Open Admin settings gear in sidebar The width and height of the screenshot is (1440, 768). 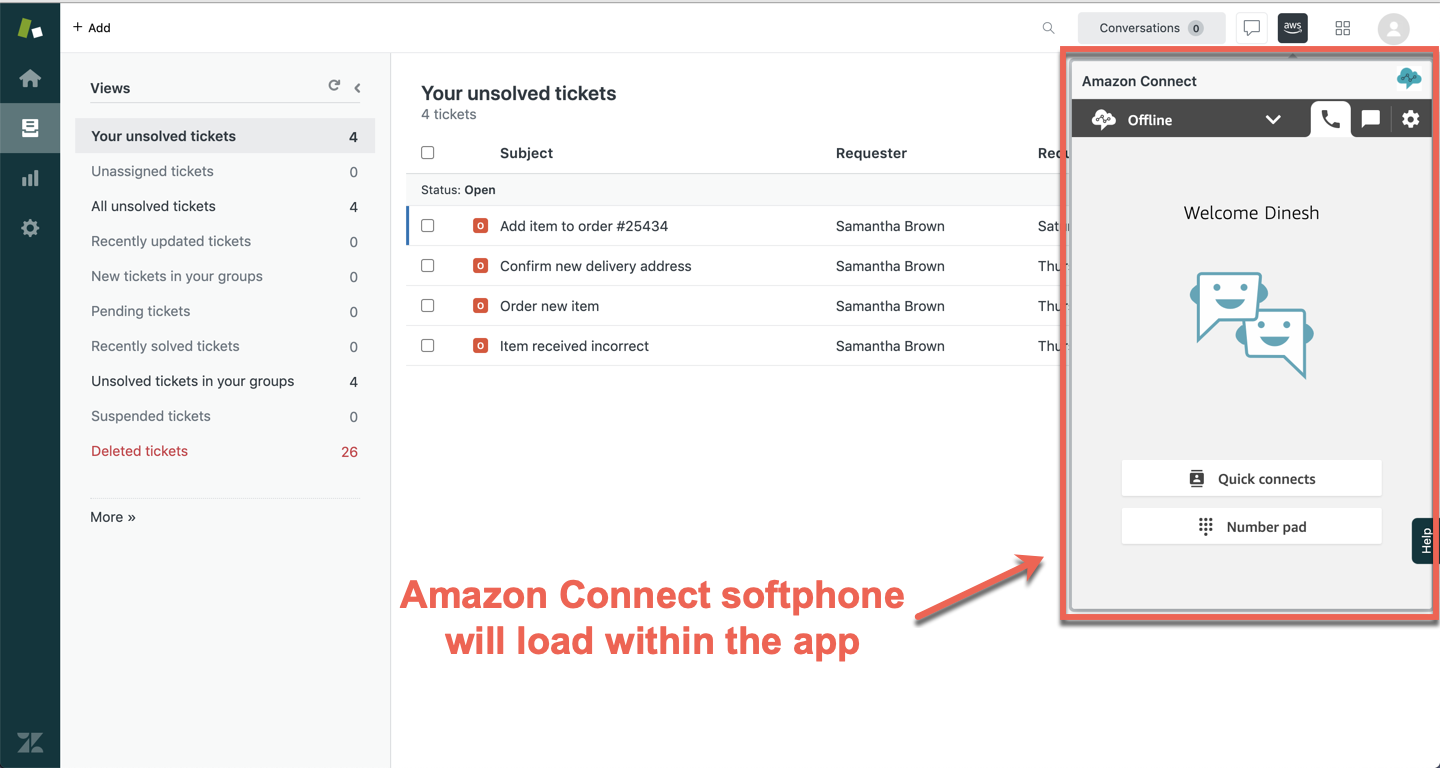click(x=30, y=228)
